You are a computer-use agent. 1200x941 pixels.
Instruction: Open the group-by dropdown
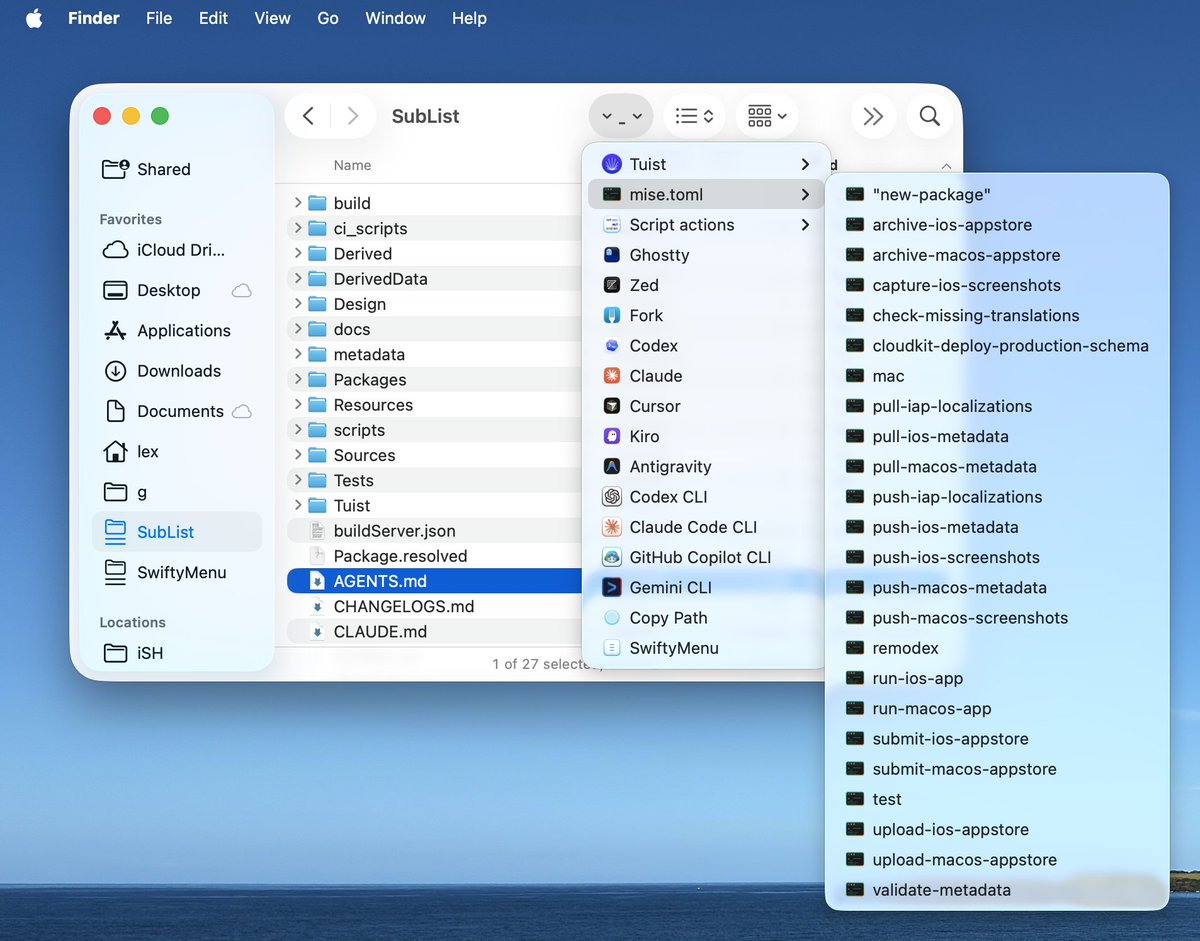(x=767, y=116)
